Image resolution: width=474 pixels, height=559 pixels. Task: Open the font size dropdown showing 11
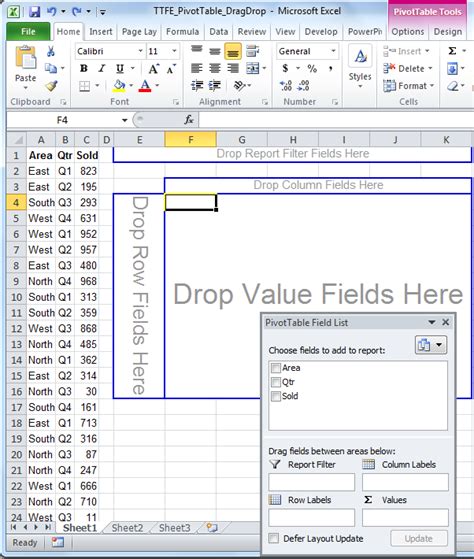(174, 51)
